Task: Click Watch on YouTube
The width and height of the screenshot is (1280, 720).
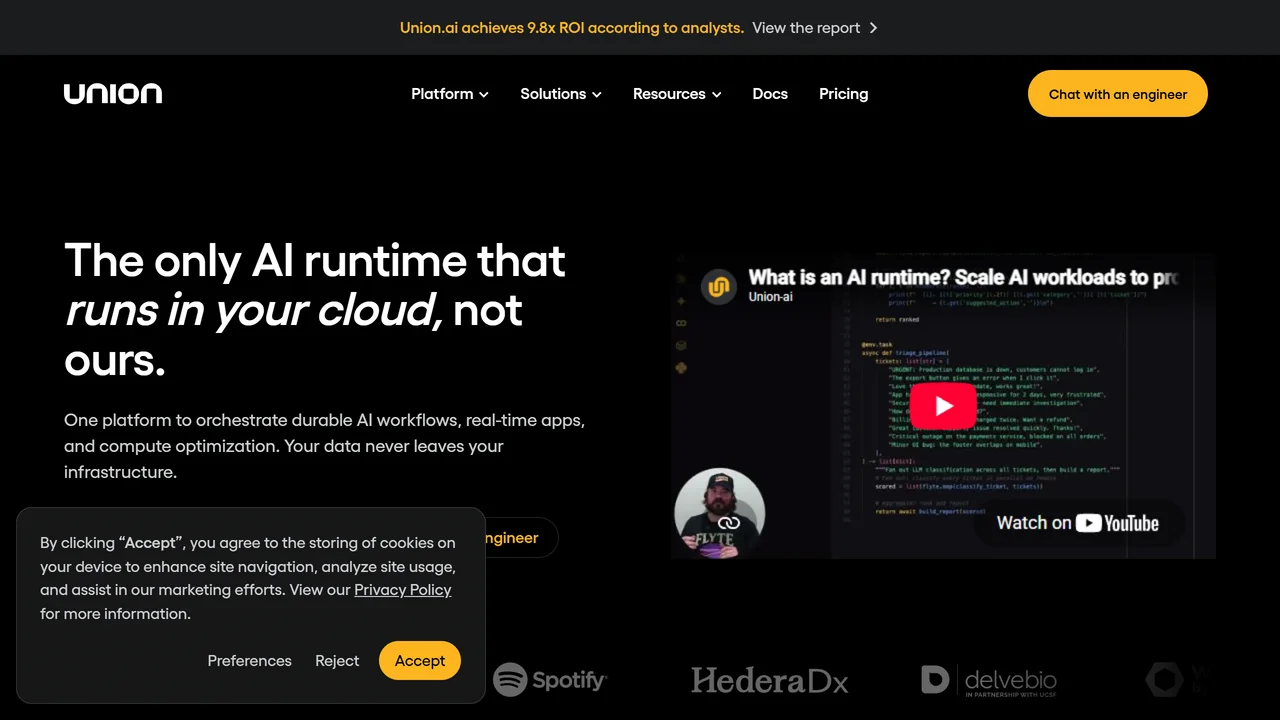Action: pos(1078,523)
